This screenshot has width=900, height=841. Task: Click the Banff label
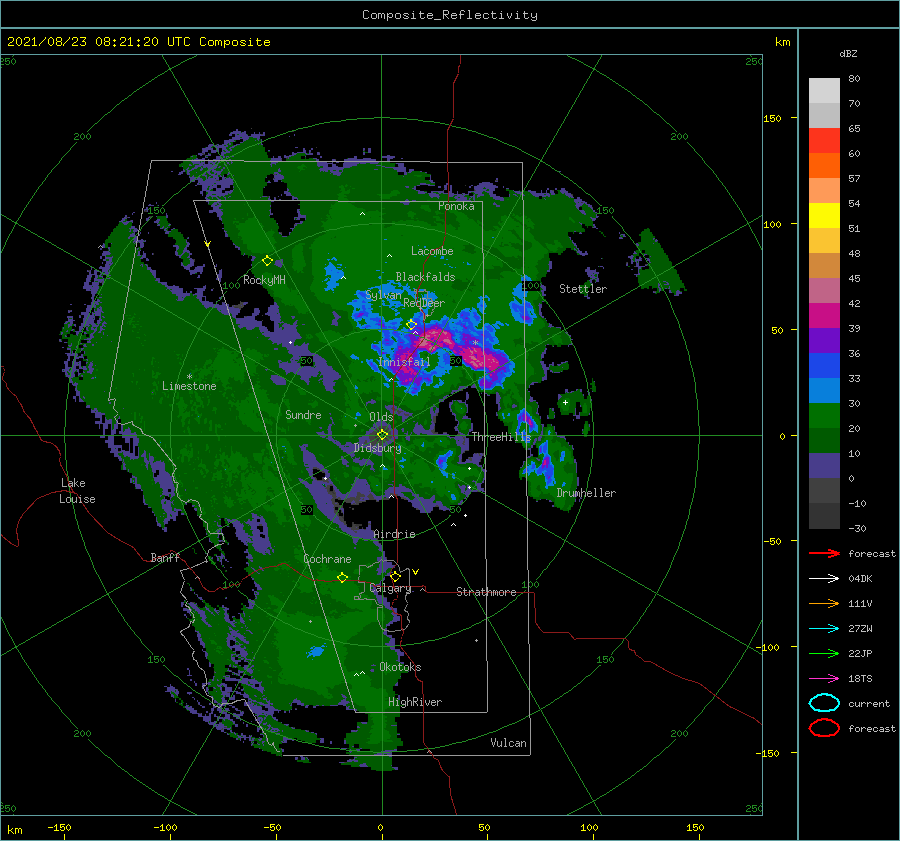(165, 557)
